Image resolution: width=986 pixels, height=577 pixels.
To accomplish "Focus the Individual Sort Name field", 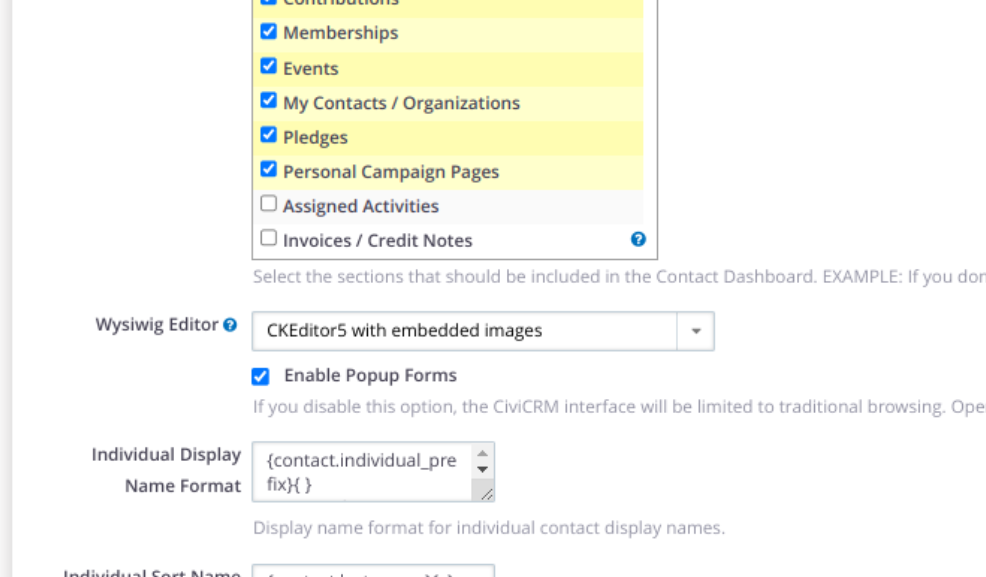I will click(x=372, y=572).
